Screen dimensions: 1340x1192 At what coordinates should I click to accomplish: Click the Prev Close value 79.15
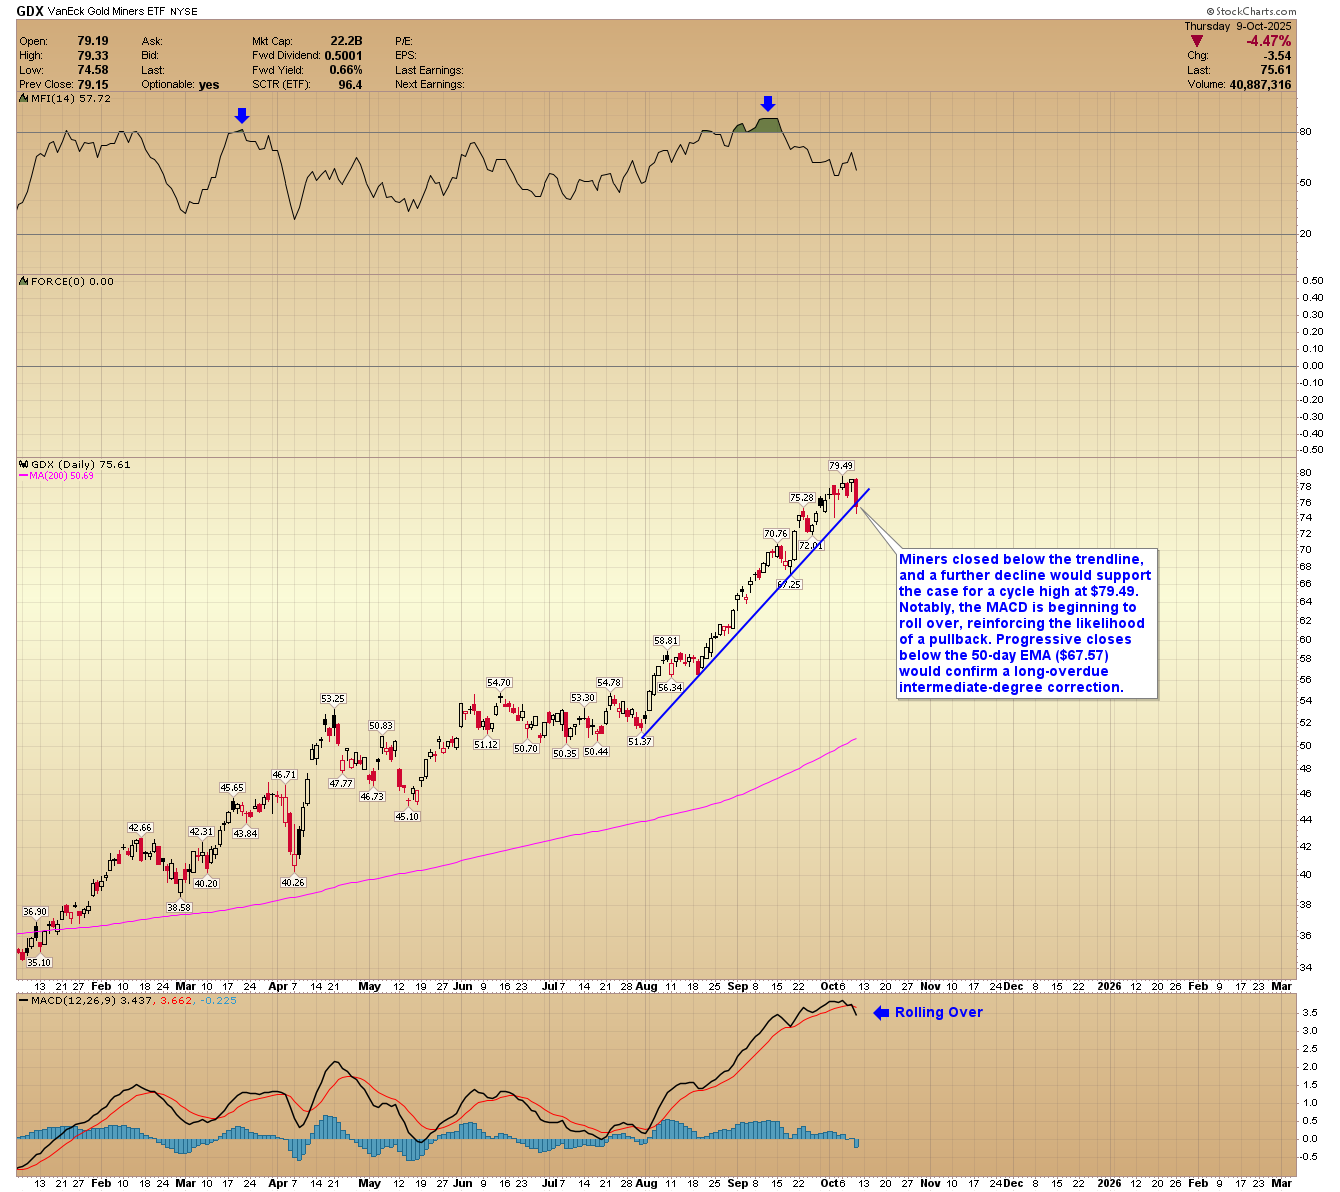pos(93,85)
